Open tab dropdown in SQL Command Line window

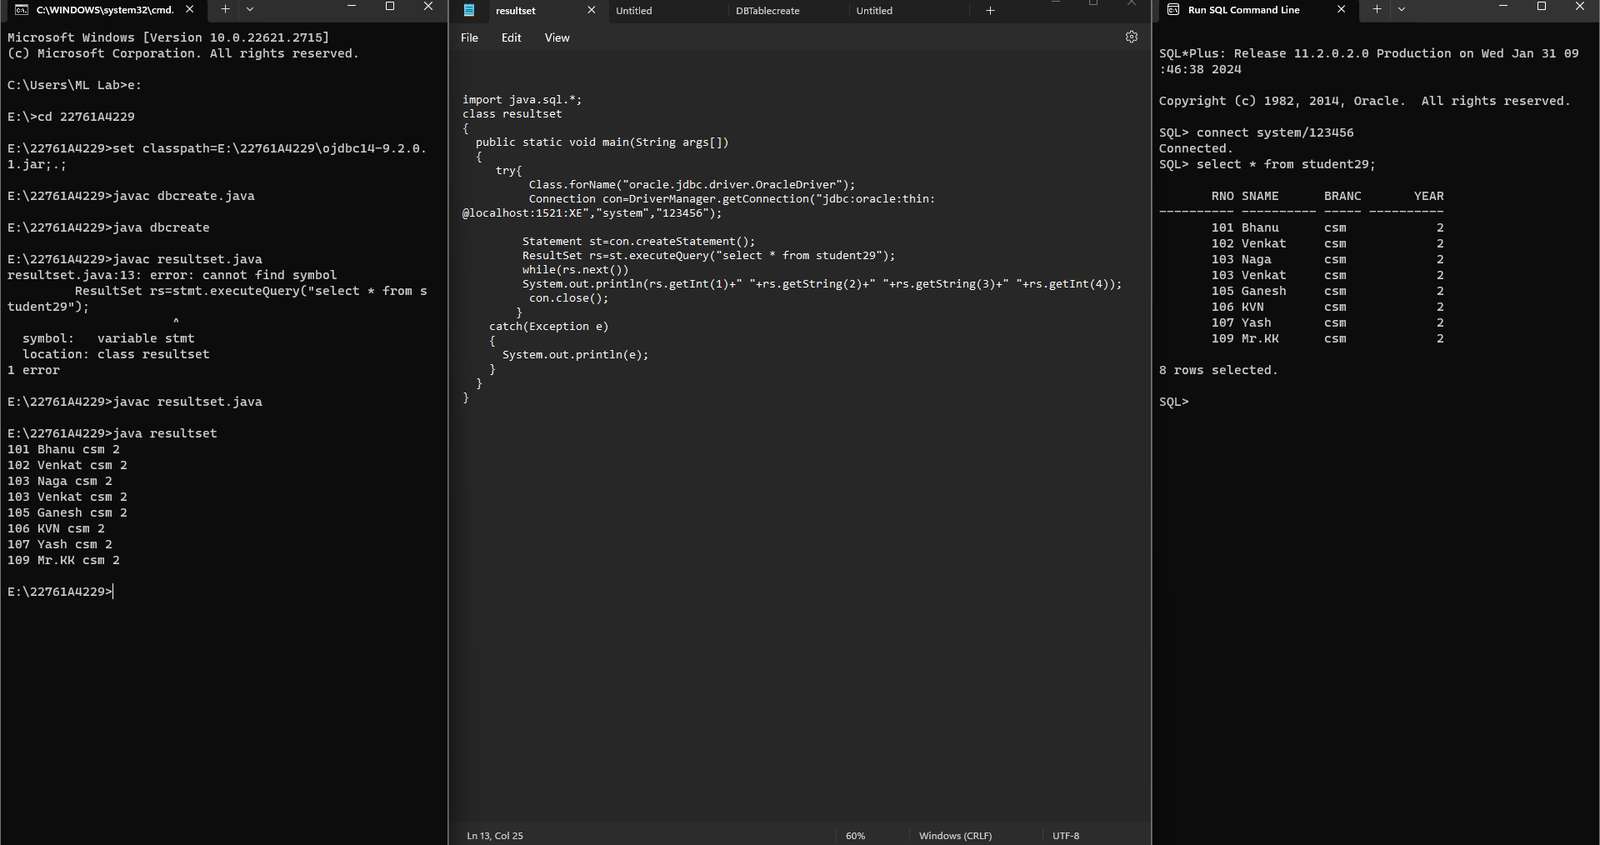point(1401,9)
